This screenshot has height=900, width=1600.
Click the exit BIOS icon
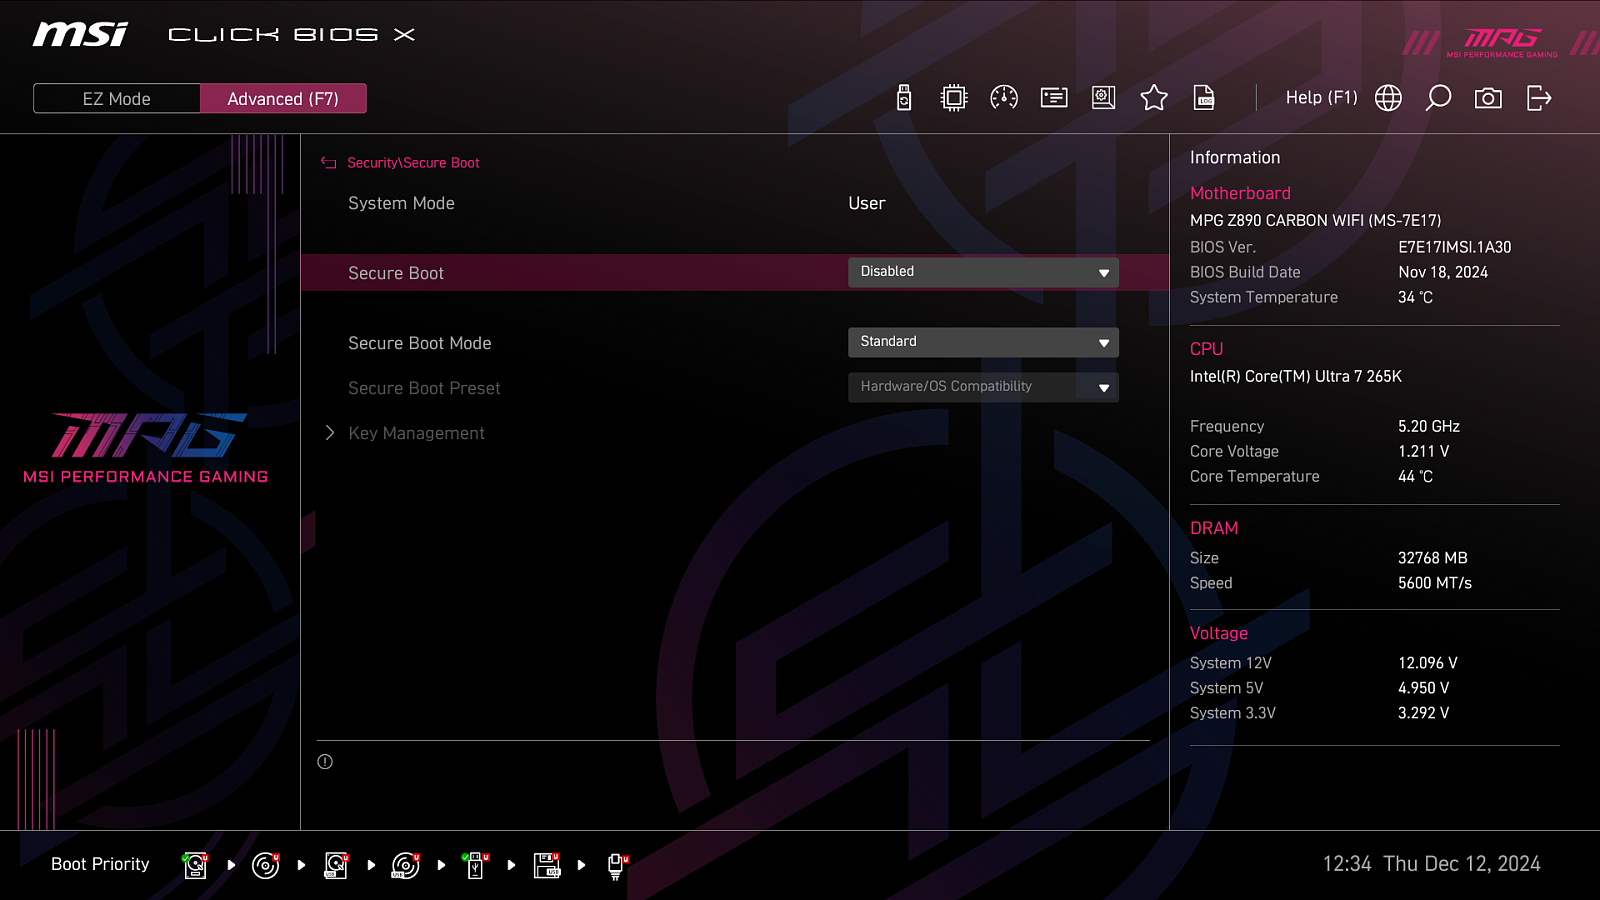click(x=1539, y=98)
